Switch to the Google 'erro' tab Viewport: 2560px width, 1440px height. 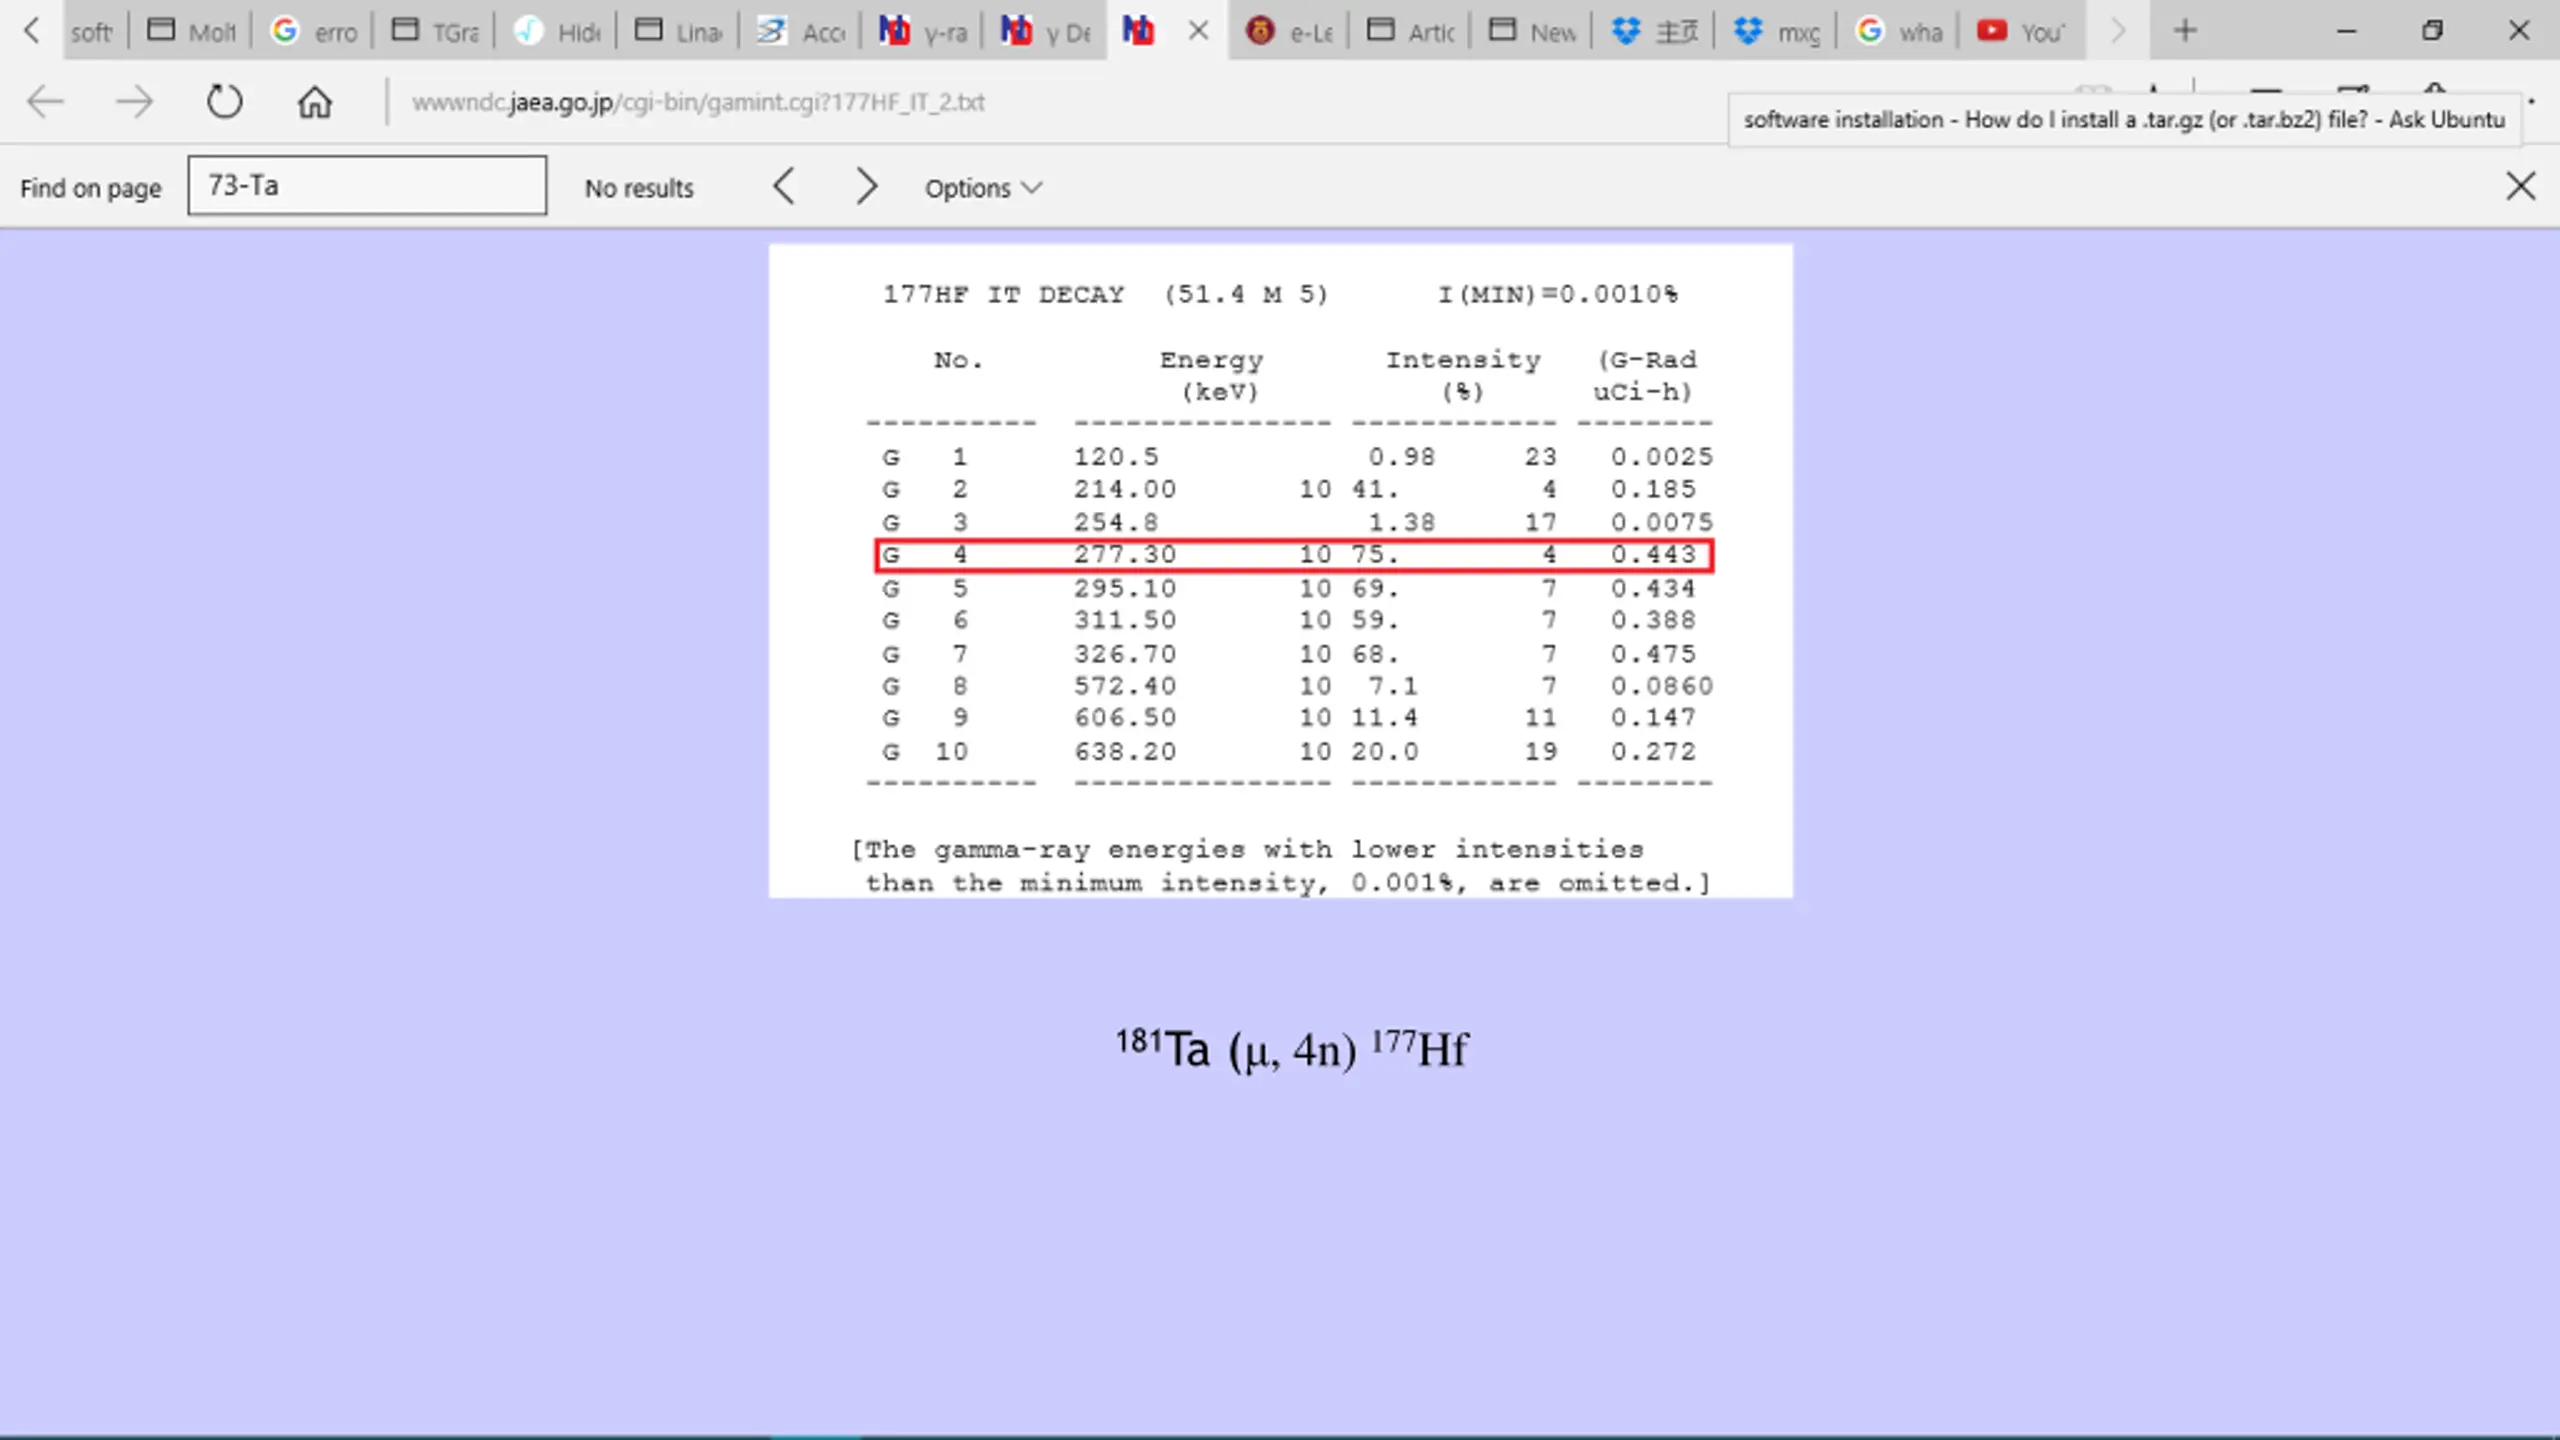tap(312, 31)
